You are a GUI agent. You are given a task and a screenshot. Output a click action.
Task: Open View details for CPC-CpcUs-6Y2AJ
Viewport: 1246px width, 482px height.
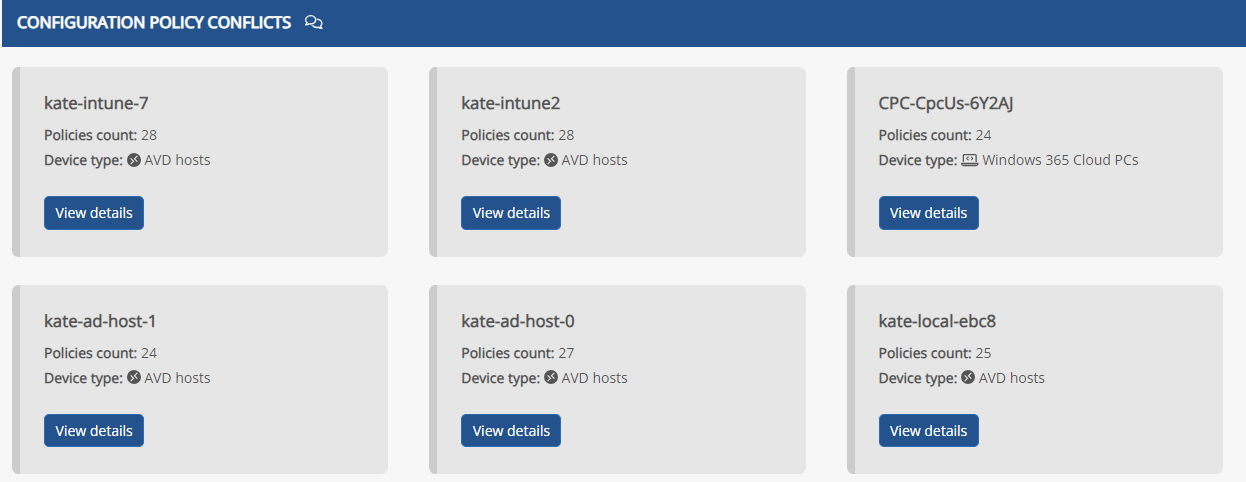929,213
